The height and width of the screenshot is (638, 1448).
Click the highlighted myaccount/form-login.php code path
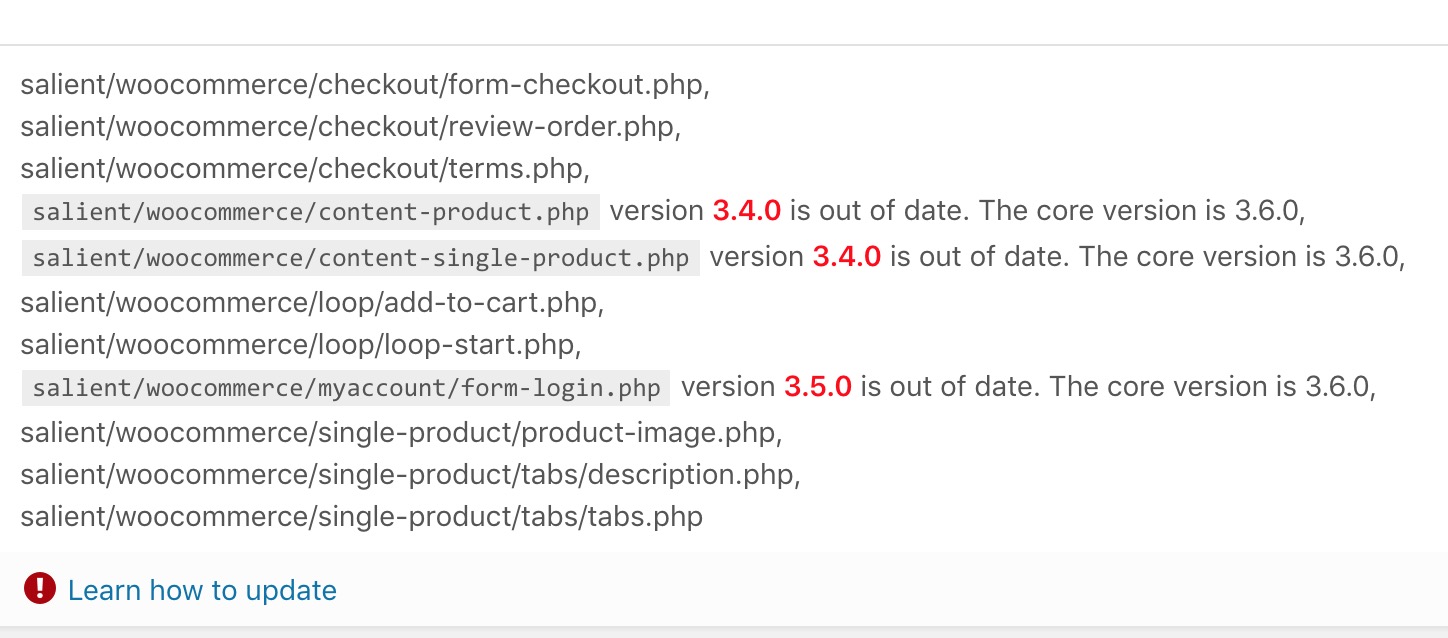point(346,388)
